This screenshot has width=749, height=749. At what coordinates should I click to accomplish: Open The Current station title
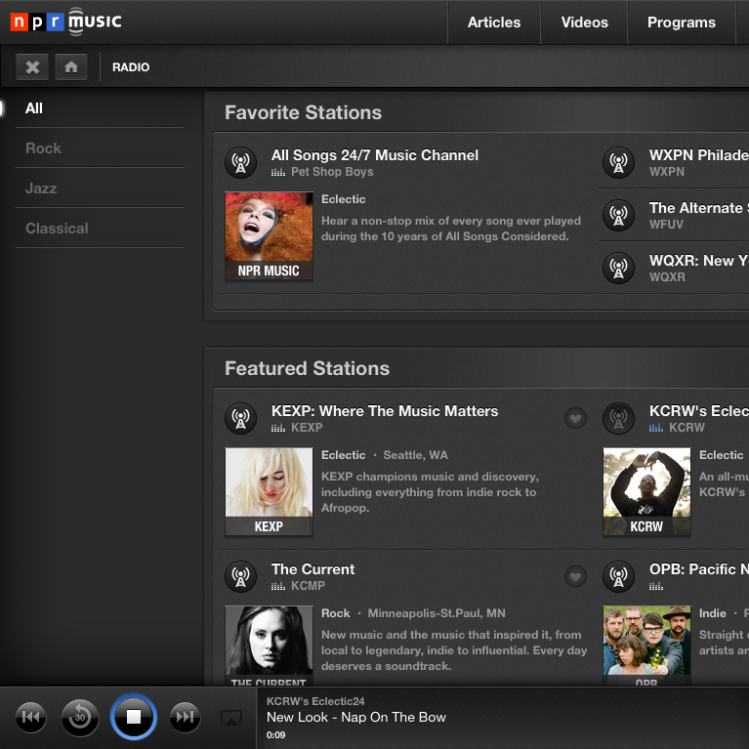tap(313, 569)
